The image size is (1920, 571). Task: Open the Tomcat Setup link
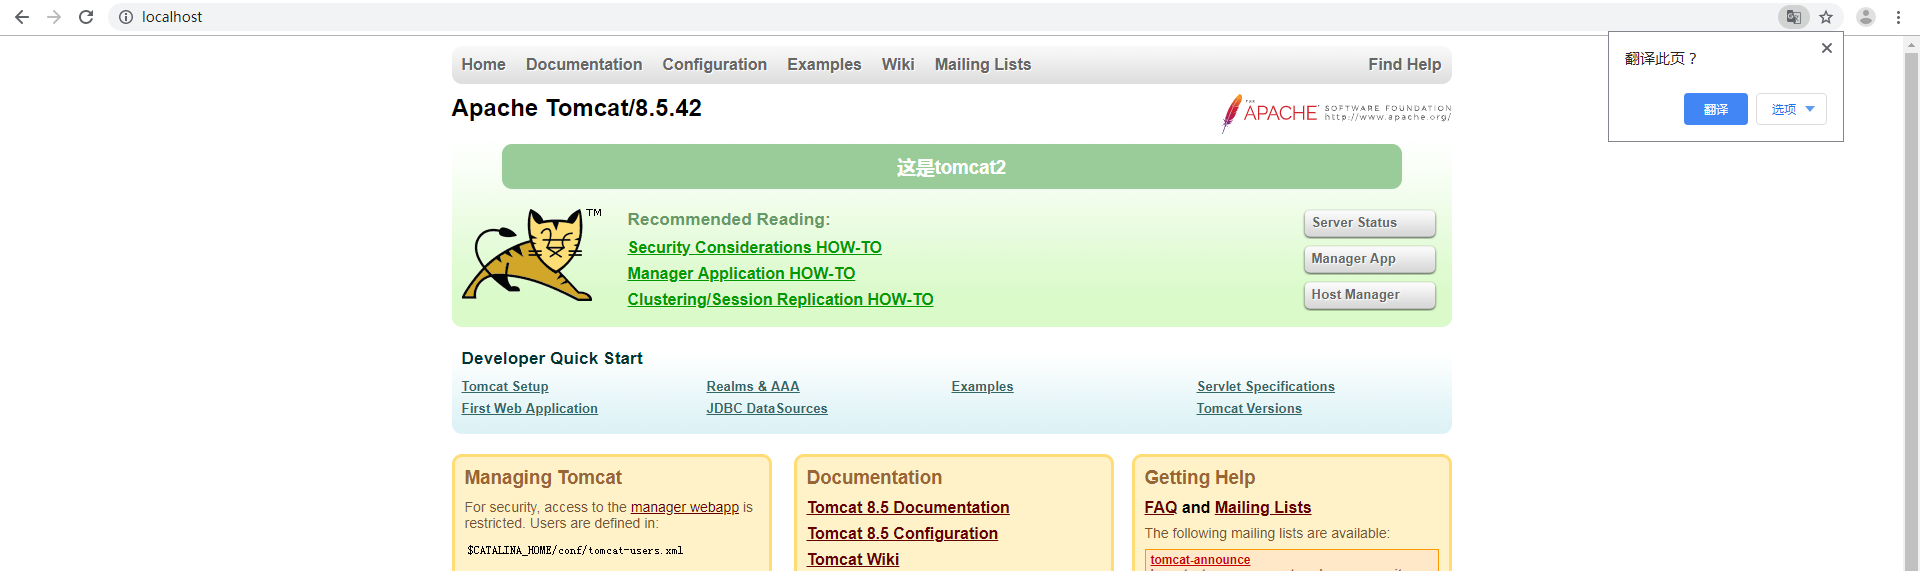[x=505, y=386]
